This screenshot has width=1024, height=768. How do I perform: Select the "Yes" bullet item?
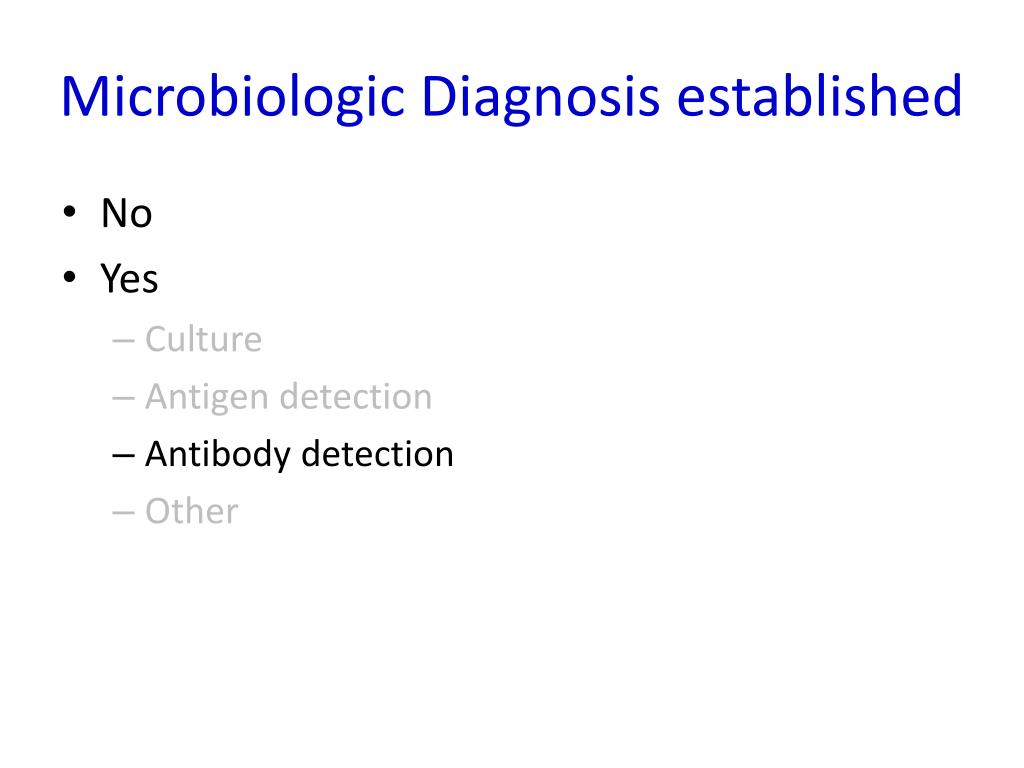[x=129, y=279]
